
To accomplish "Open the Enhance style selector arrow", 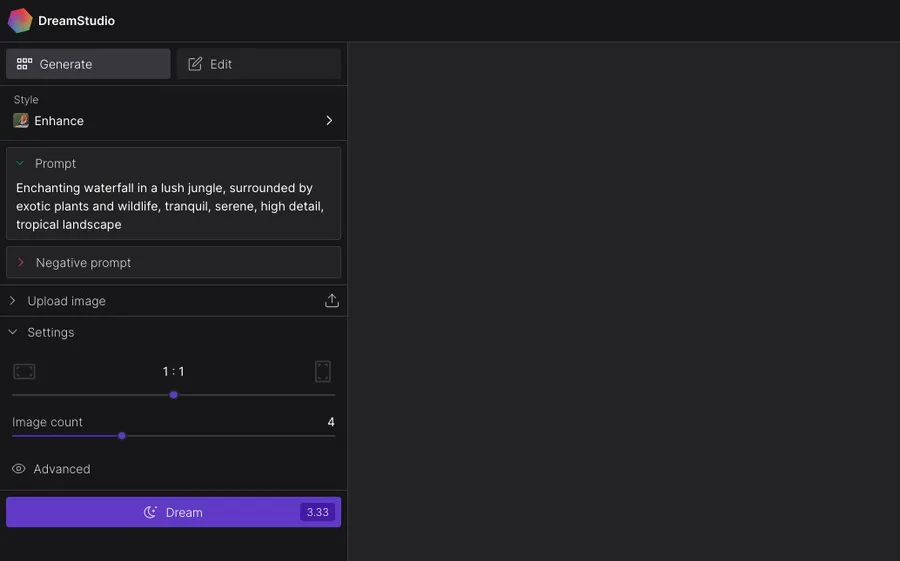I will coord(329,121).
